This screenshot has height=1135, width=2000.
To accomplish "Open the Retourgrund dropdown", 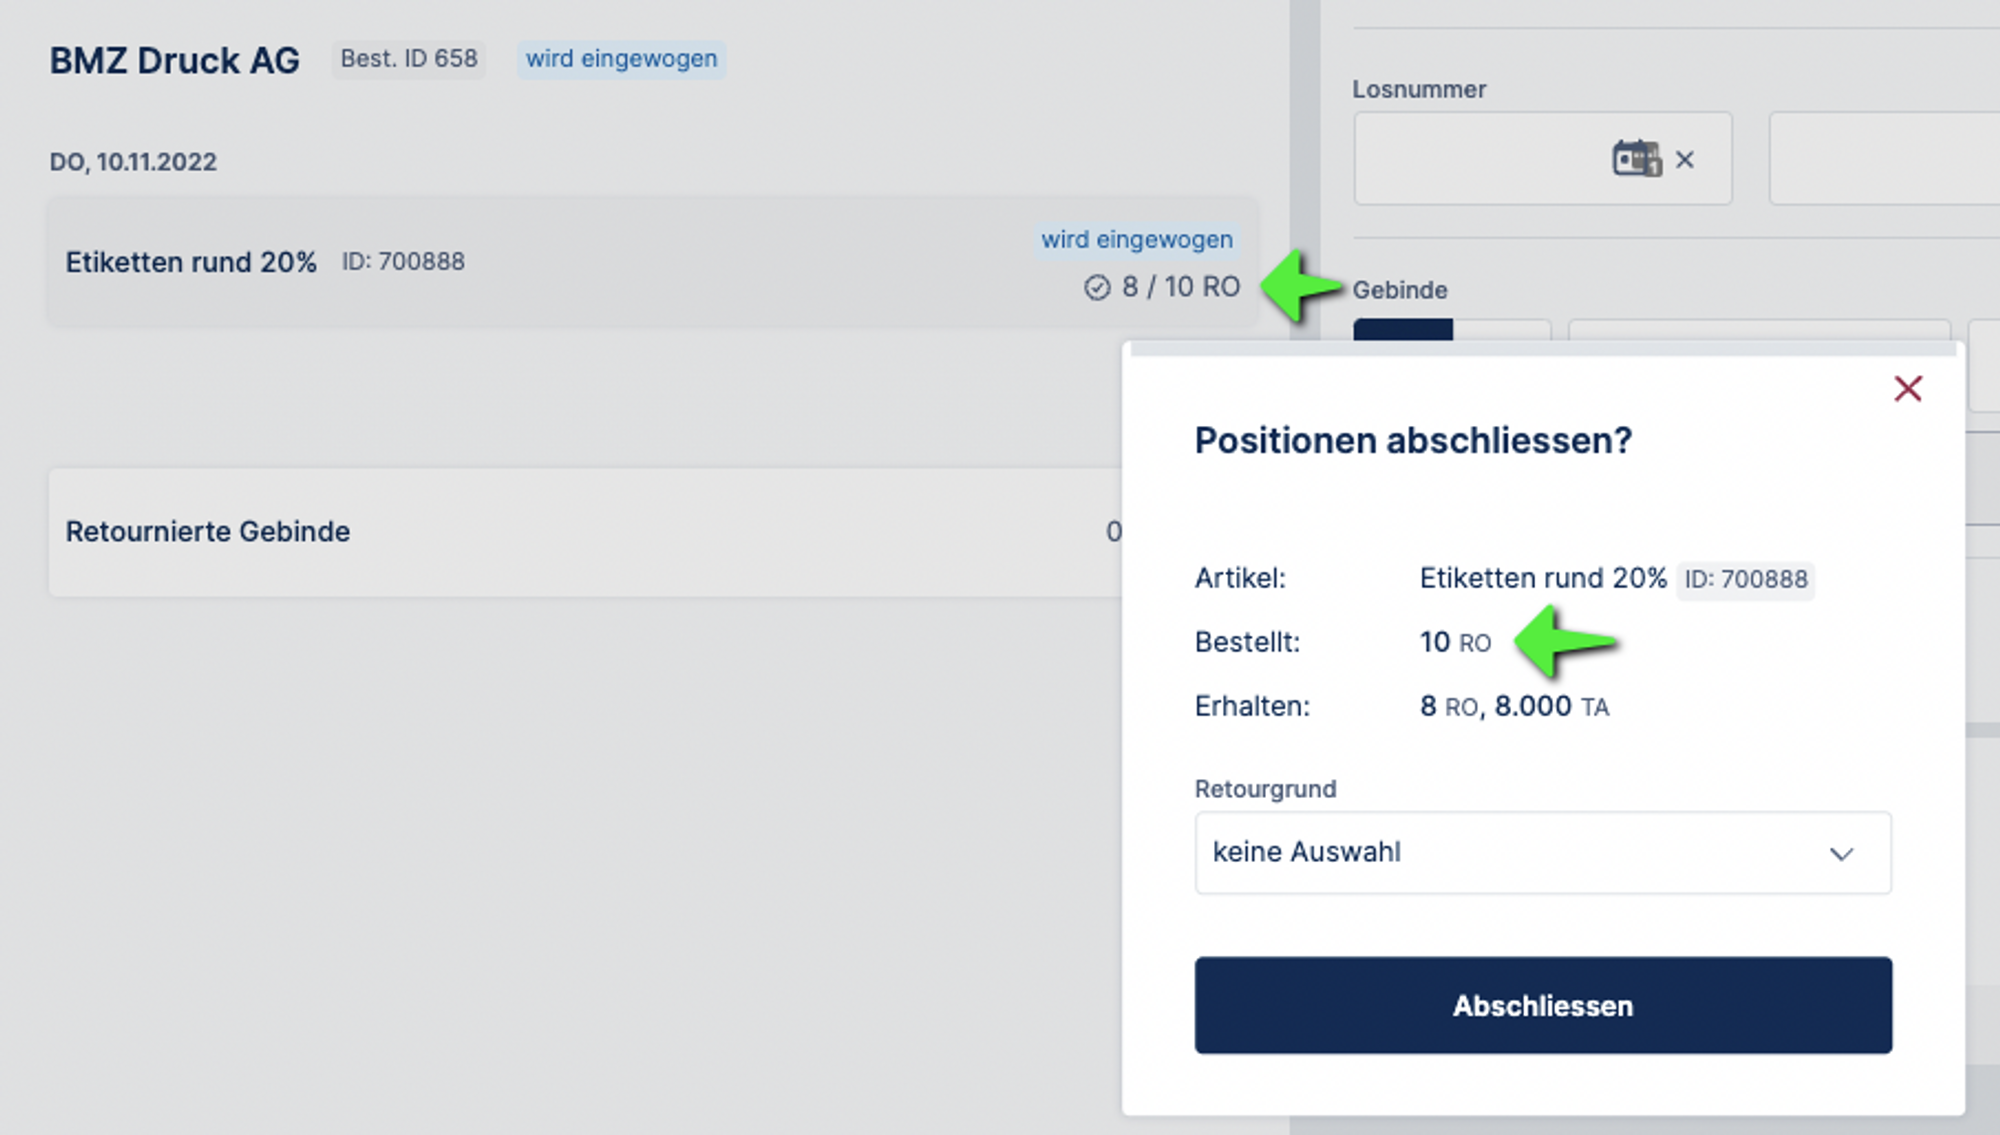I will point(1542,853).
